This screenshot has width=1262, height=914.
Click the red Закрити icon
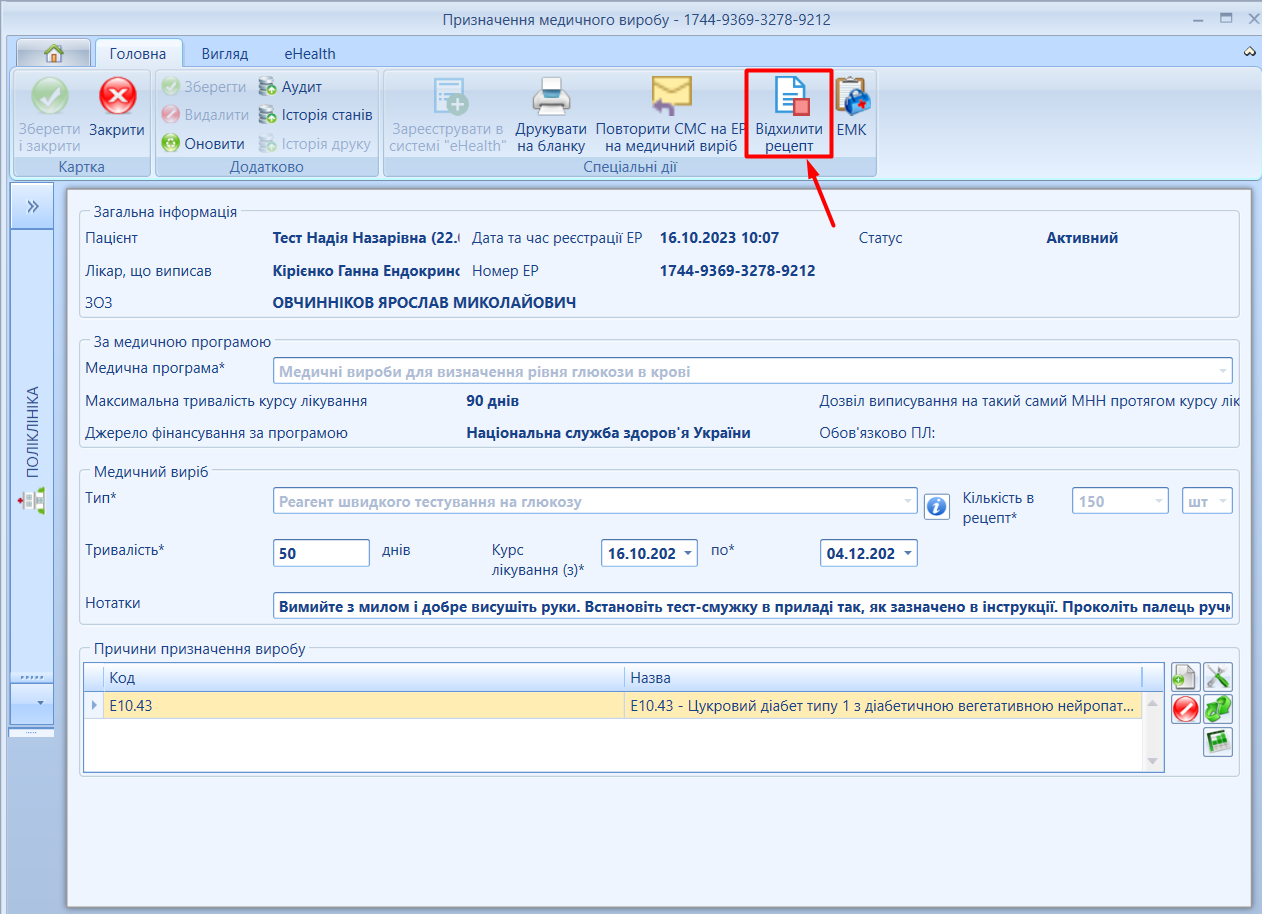click(x=117, y=98)
